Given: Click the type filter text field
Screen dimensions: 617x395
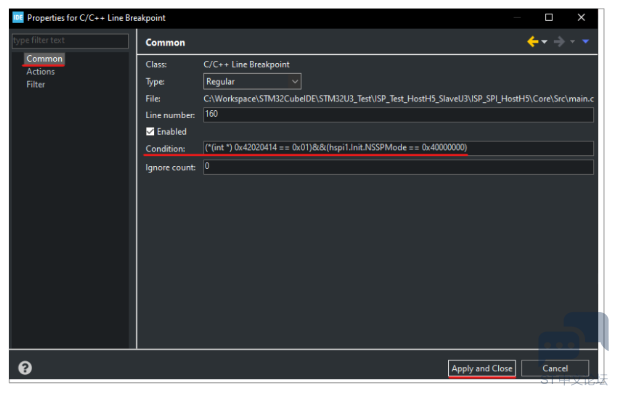Looking at the screenshot, I should pos(70,41).
